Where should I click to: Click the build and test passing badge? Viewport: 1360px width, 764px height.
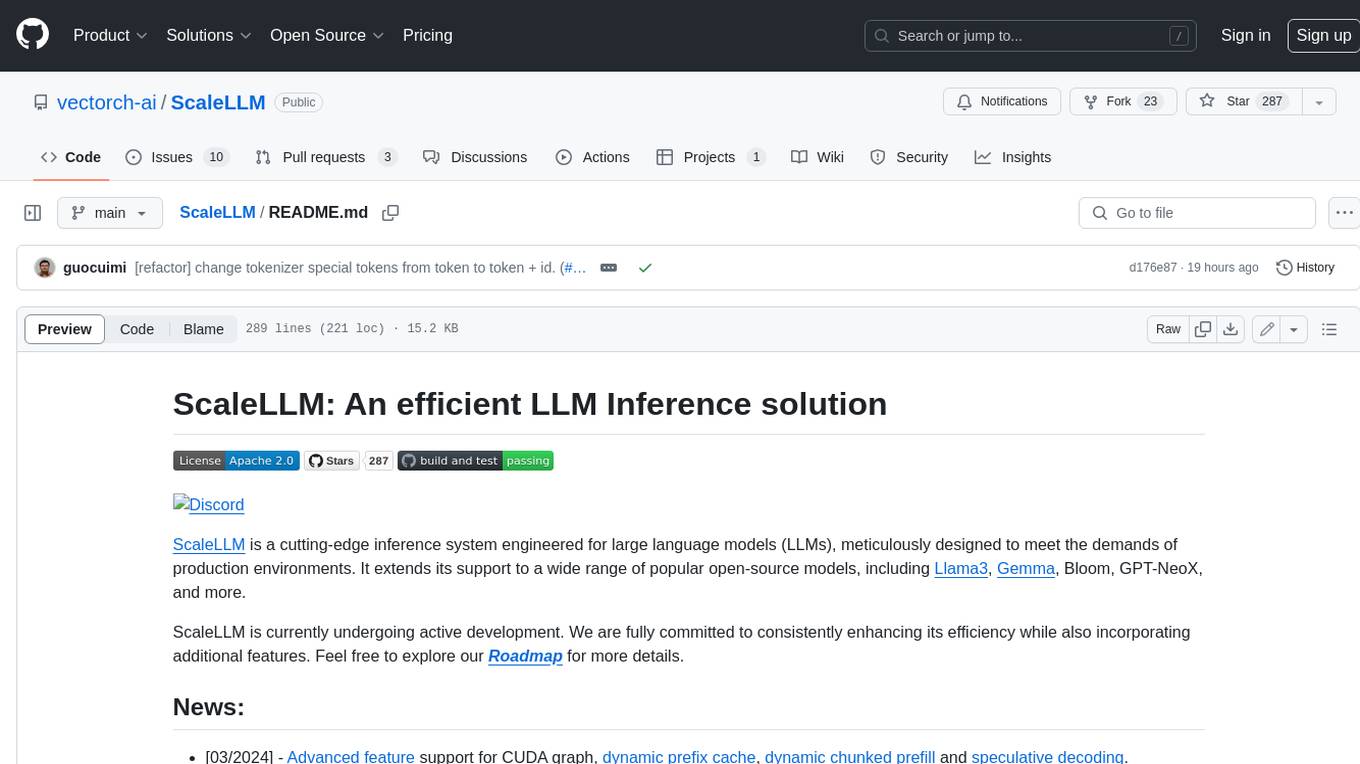476,461
